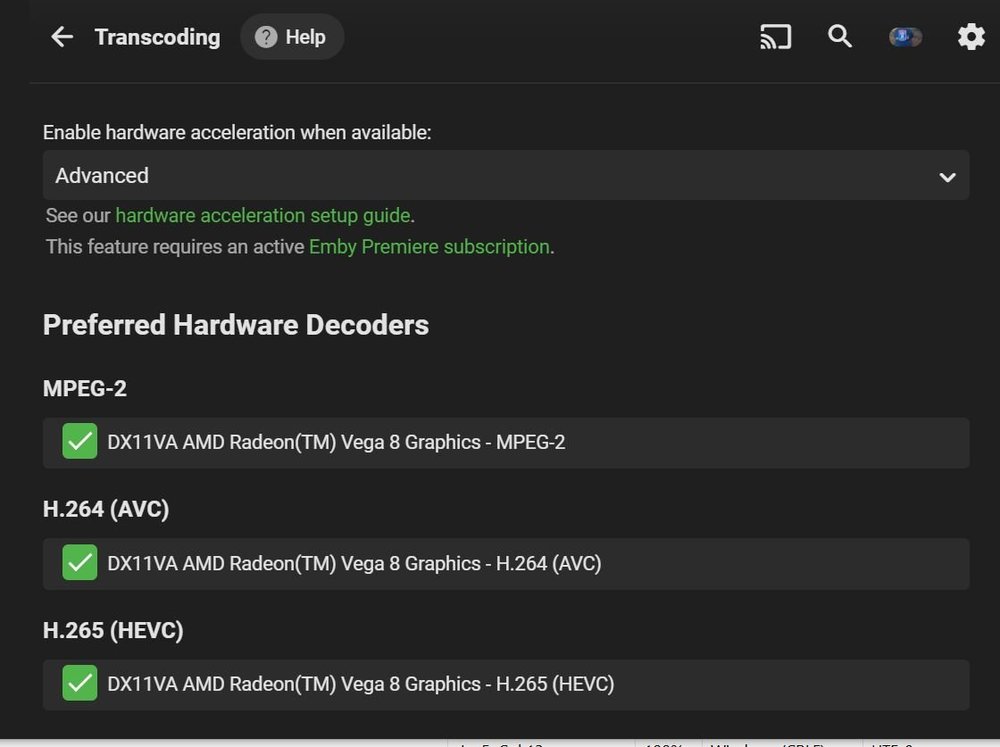
Task: Open the settings gear icon
Action: (x=971, y=37)
